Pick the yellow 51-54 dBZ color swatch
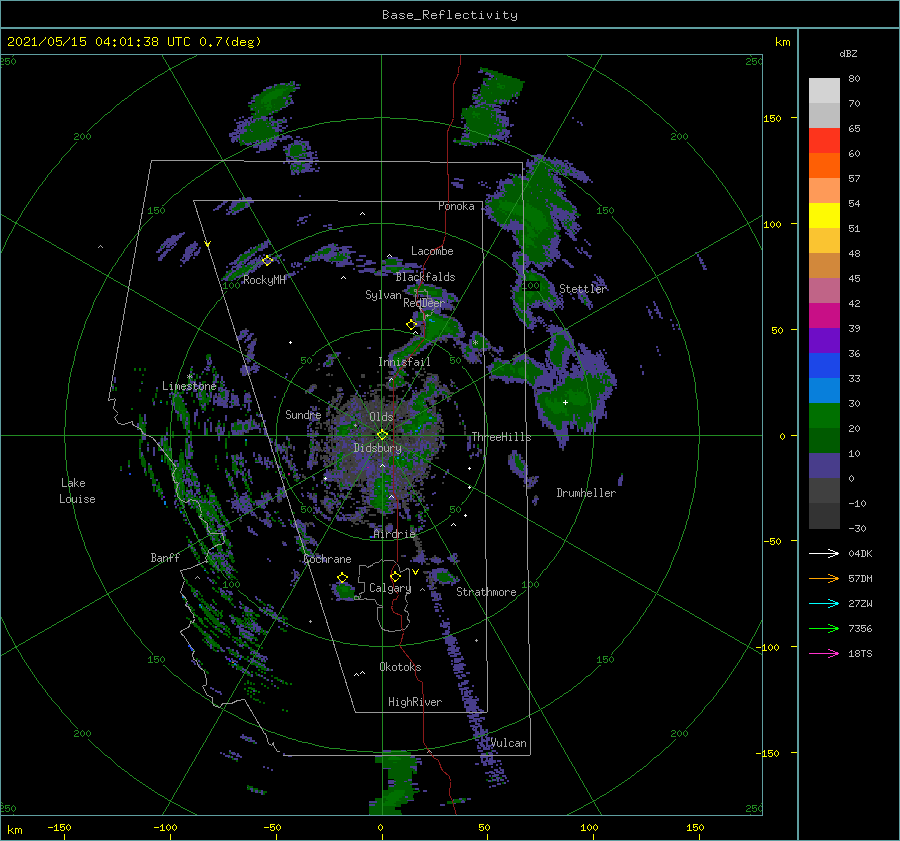Viewport: 900px width, 841px height. 824,216
